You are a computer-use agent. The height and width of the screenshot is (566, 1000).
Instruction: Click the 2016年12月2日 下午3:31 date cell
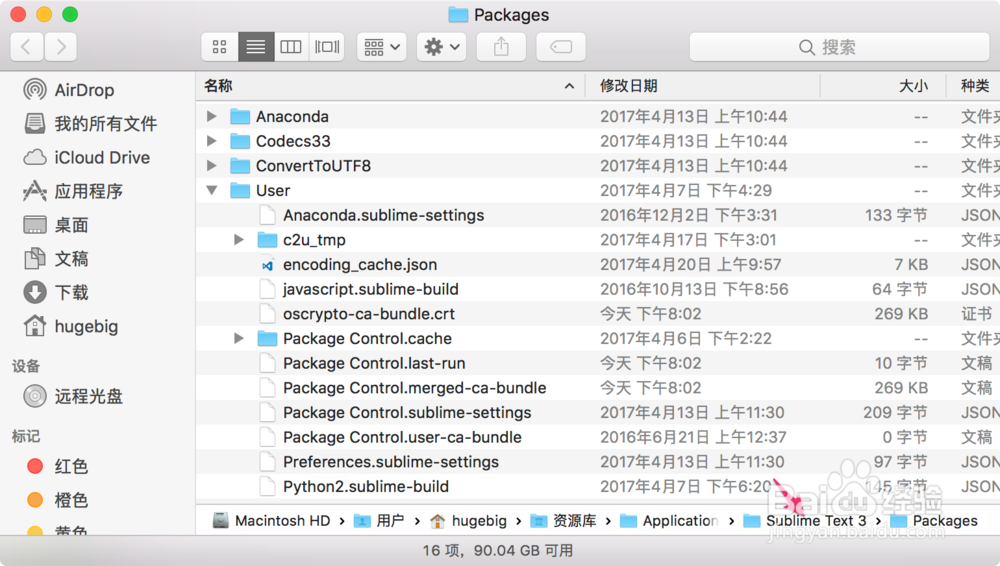[x=688, y=215]
